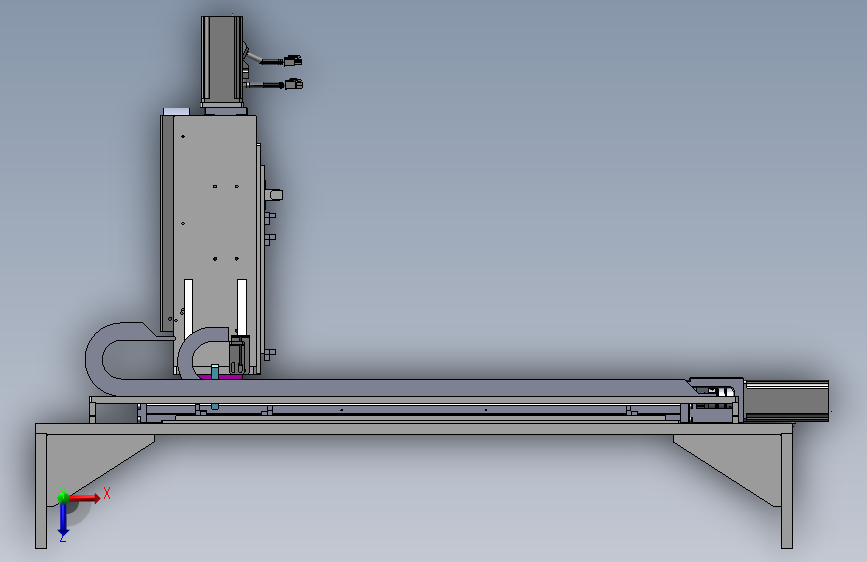Select the right white slot in the column plate
Image resolution: width=867 pixels, height=562 pixels.
coord(242,307)
